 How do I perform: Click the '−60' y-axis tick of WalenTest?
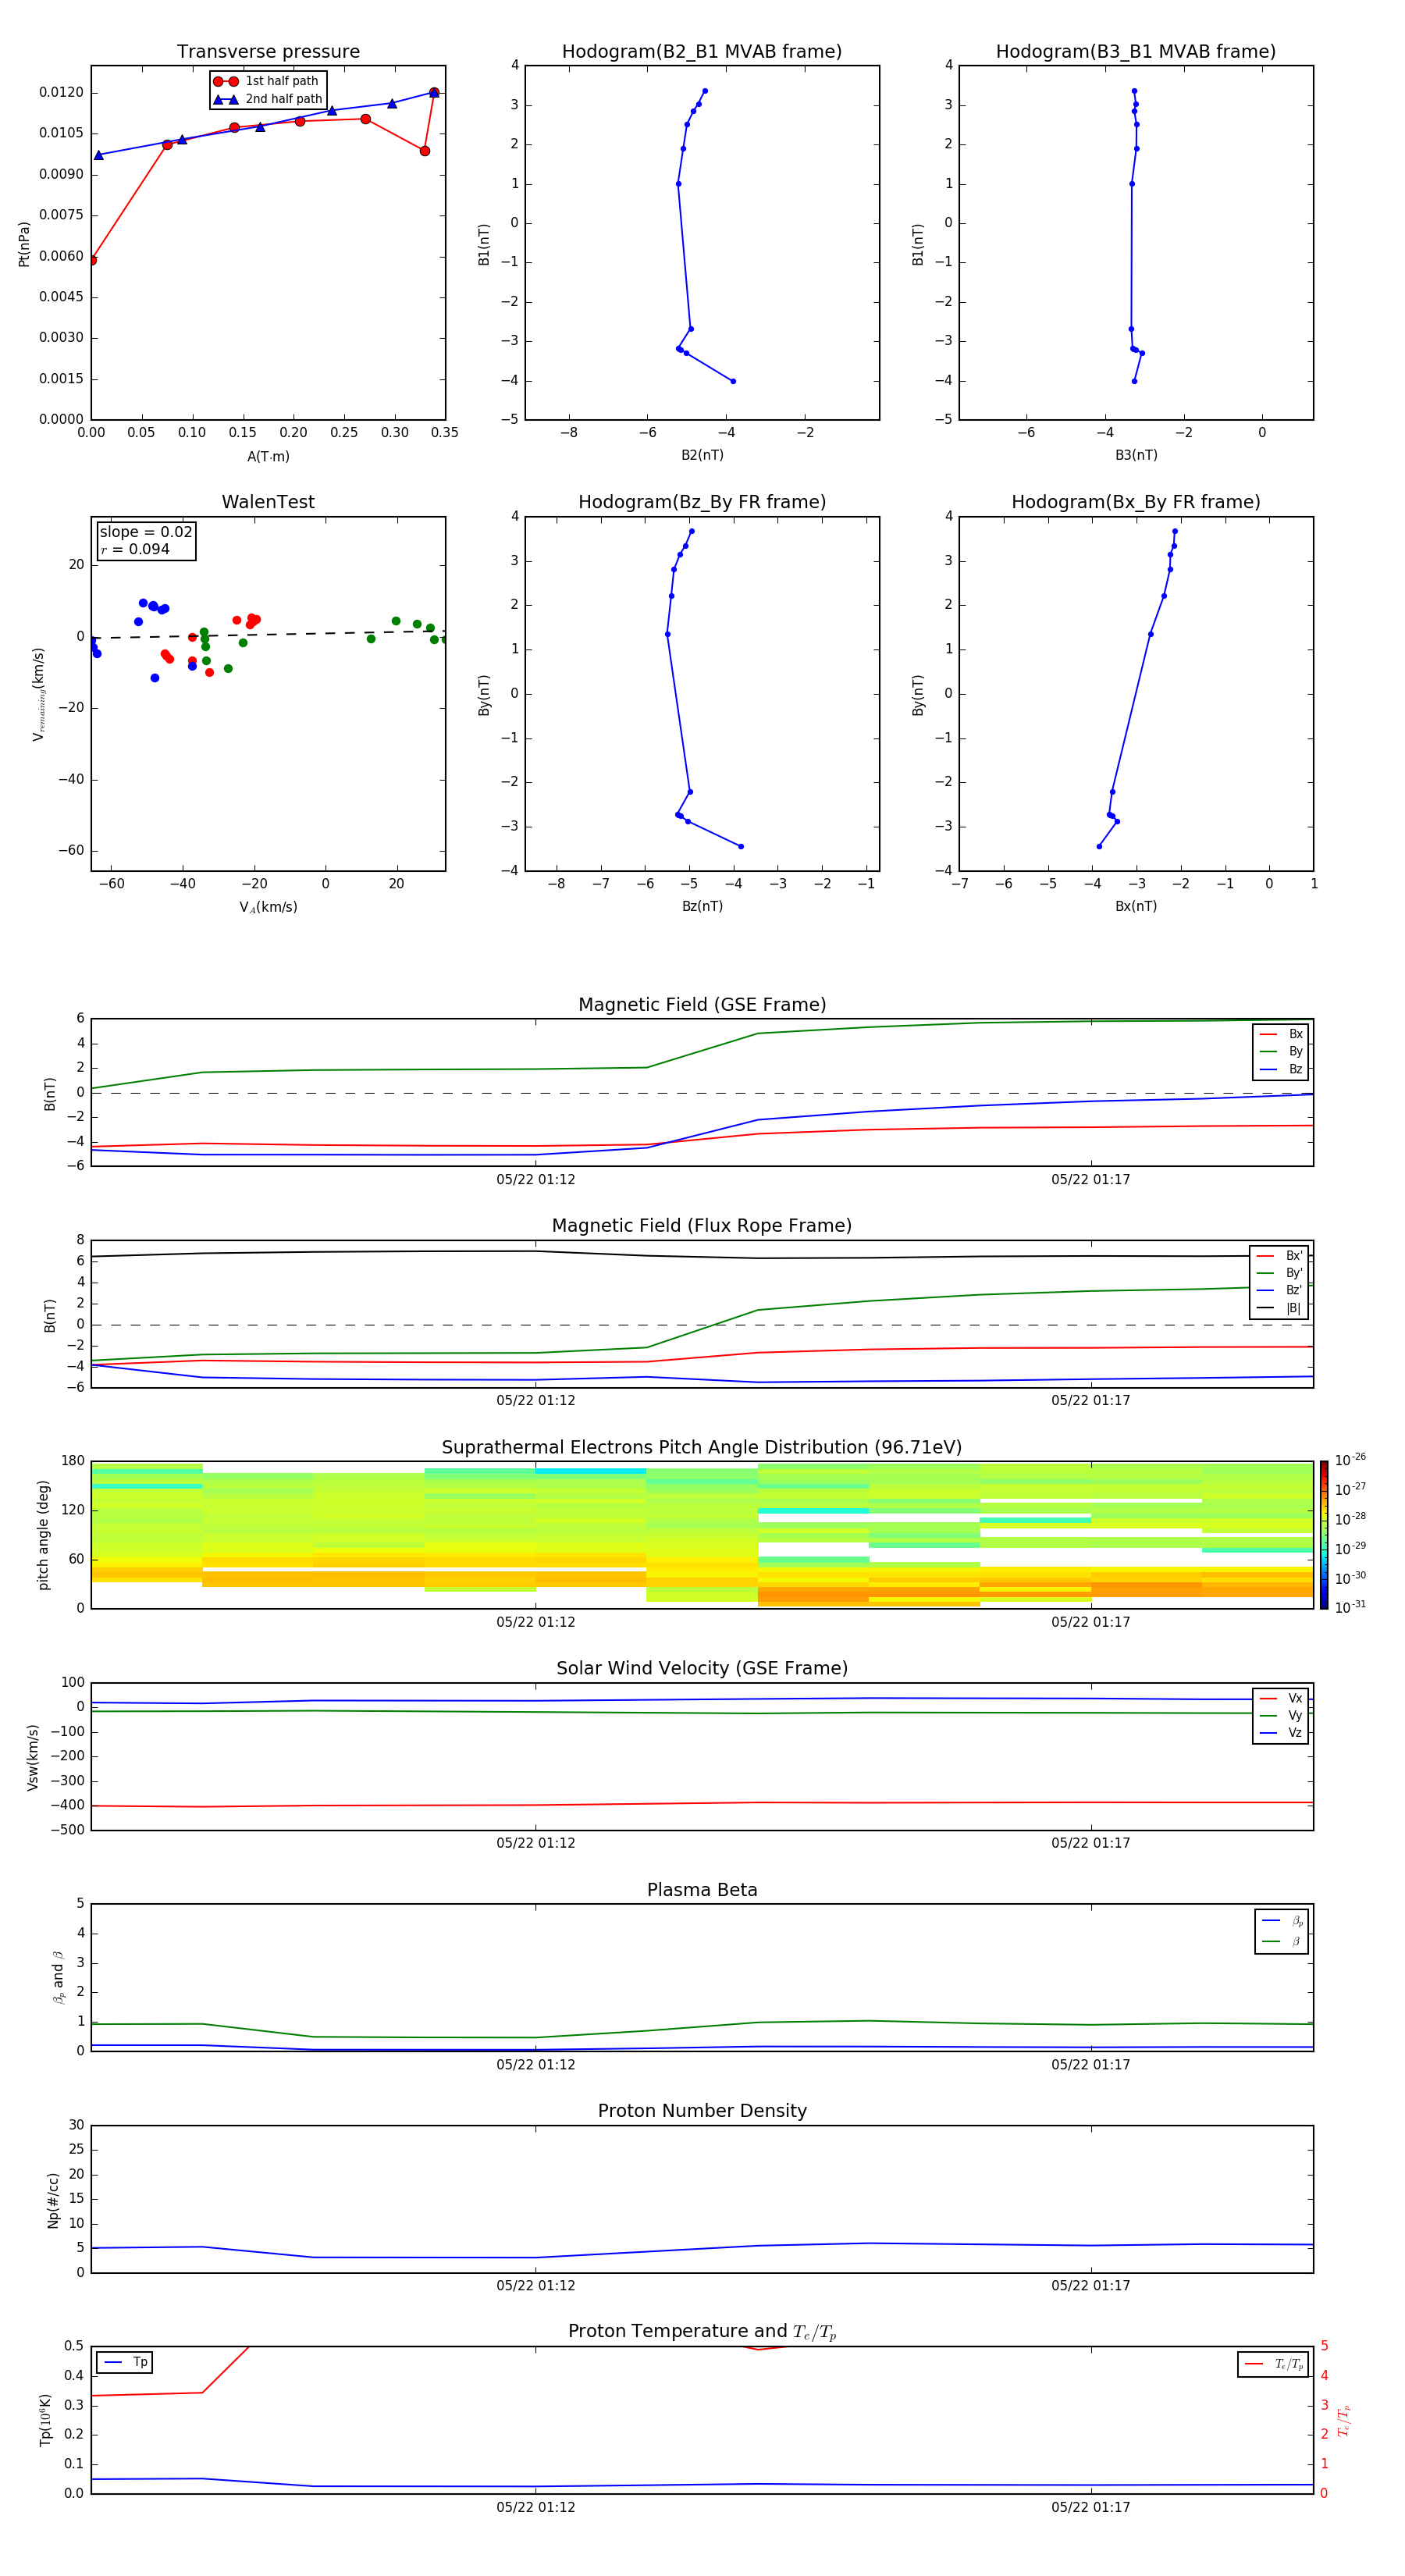pyautogui.click(x=70, y=851)
